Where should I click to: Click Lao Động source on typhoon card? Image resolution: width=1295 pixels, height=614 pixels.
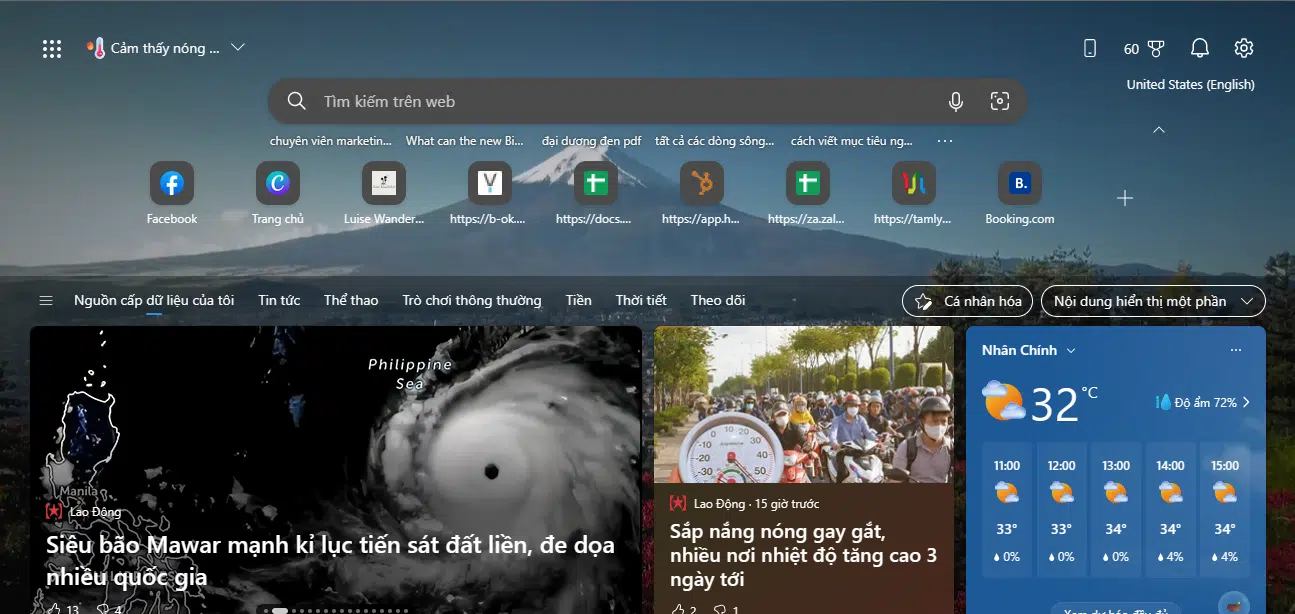(x=83, y=512)
